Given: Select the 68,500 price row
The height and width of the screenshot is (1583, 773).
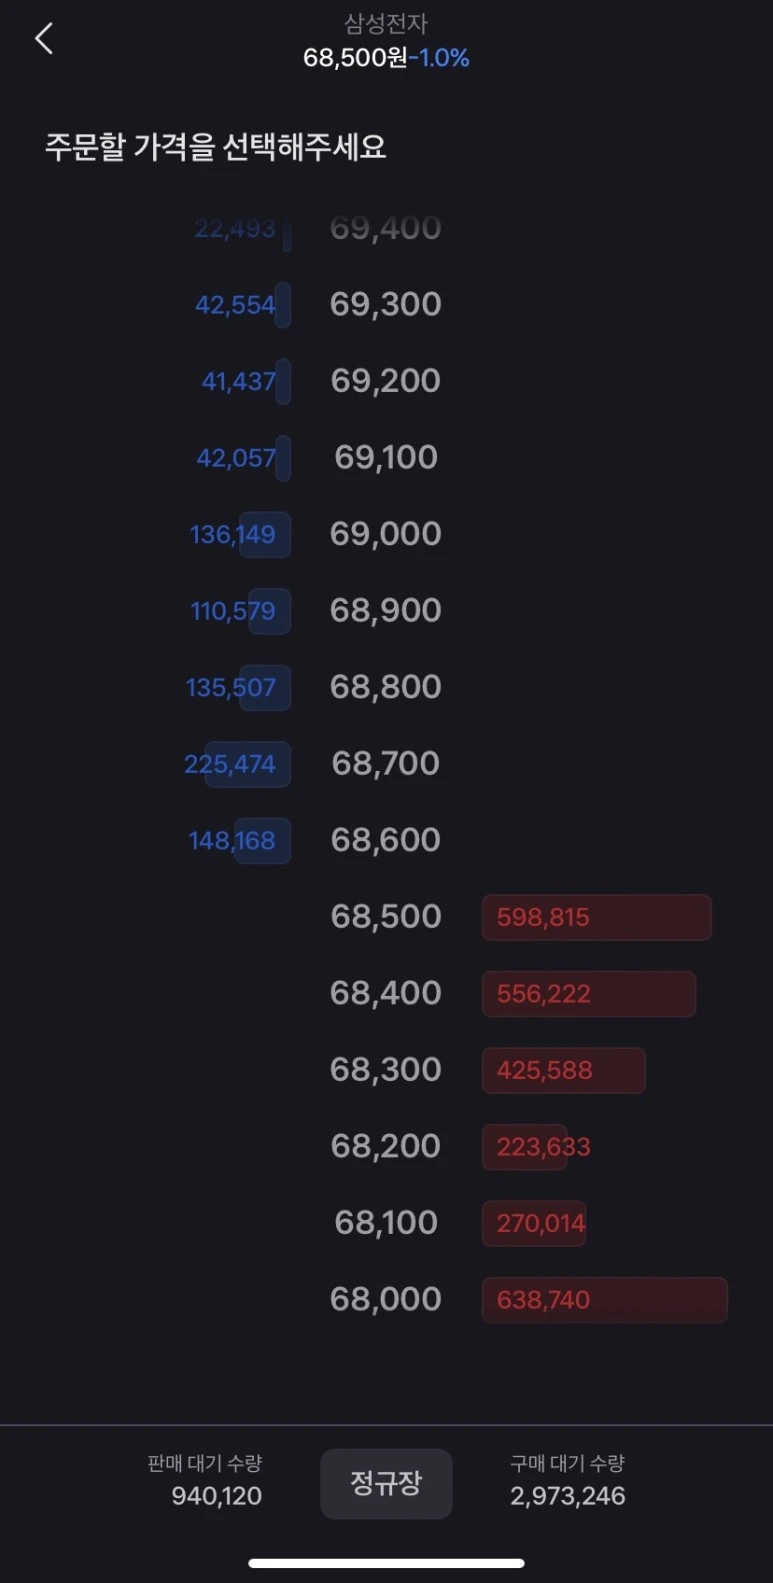Looking at the screenshot, I should click(x=386, y=916).
